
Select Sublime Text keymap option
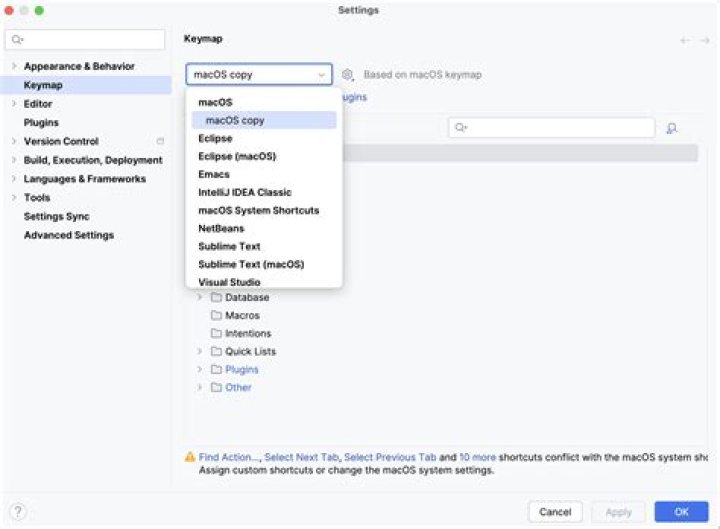coord(229,246)
